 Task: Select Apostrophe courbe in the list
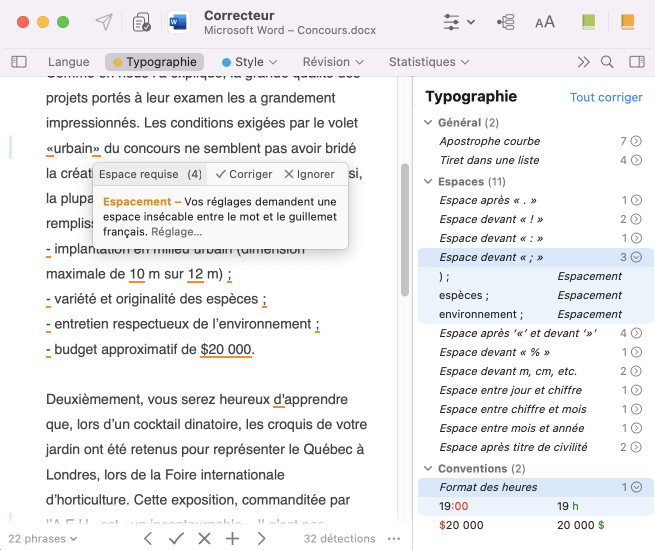(490, 142)
